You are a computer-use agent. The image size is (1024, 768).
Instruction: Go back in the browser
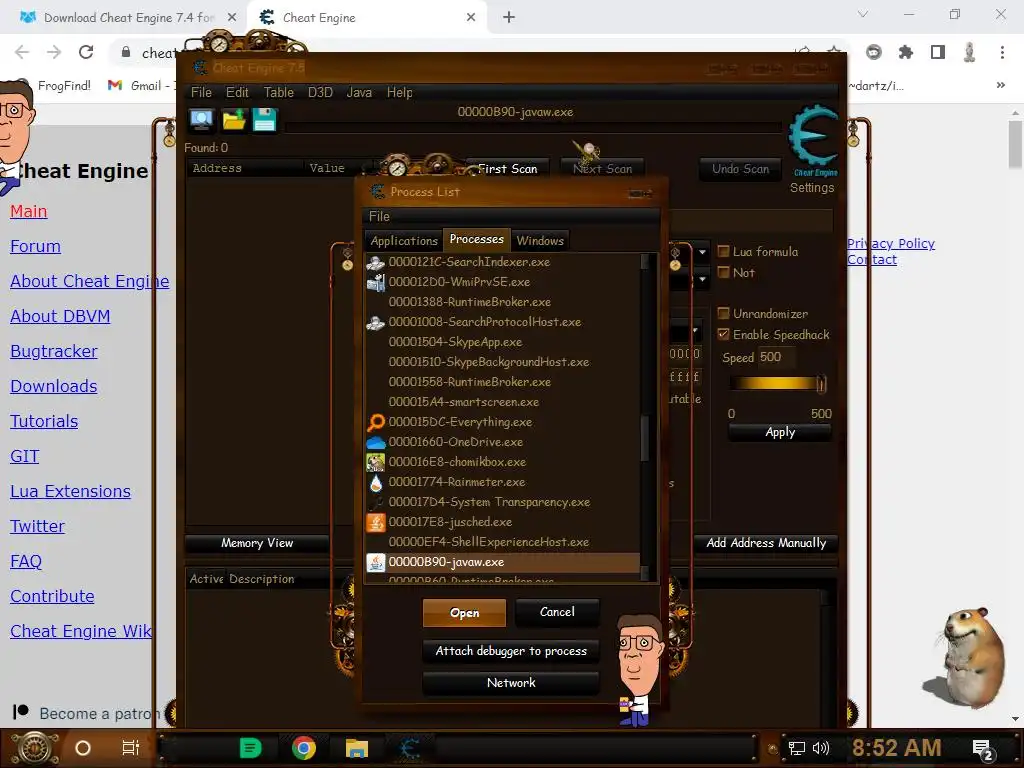[22, 52]
